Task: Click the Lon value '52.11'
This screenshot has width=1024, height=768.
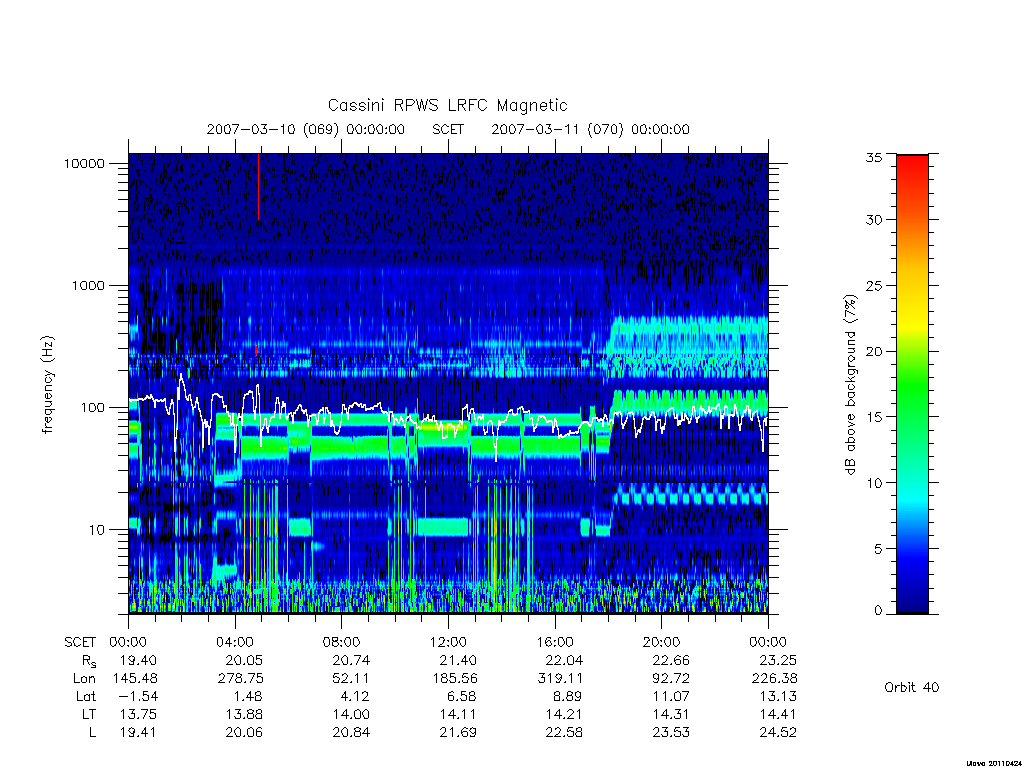Action: (x=351, y=679)
